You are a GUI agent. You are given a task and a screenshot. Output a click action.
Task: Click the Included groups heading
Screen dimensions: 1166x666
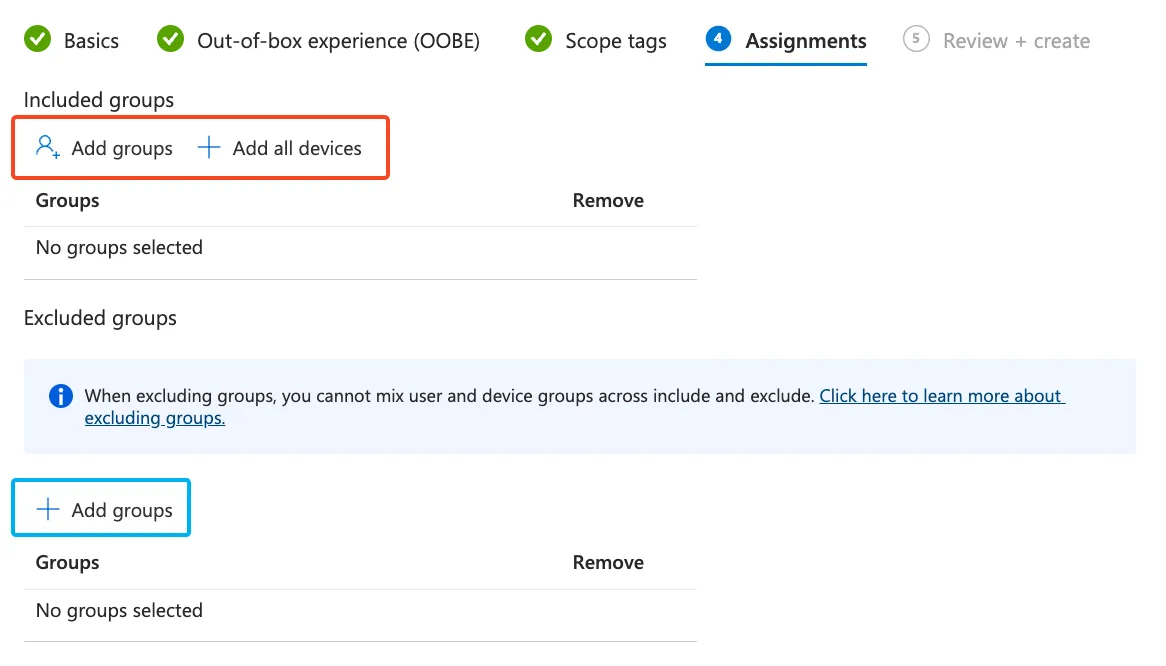[99, 100]
